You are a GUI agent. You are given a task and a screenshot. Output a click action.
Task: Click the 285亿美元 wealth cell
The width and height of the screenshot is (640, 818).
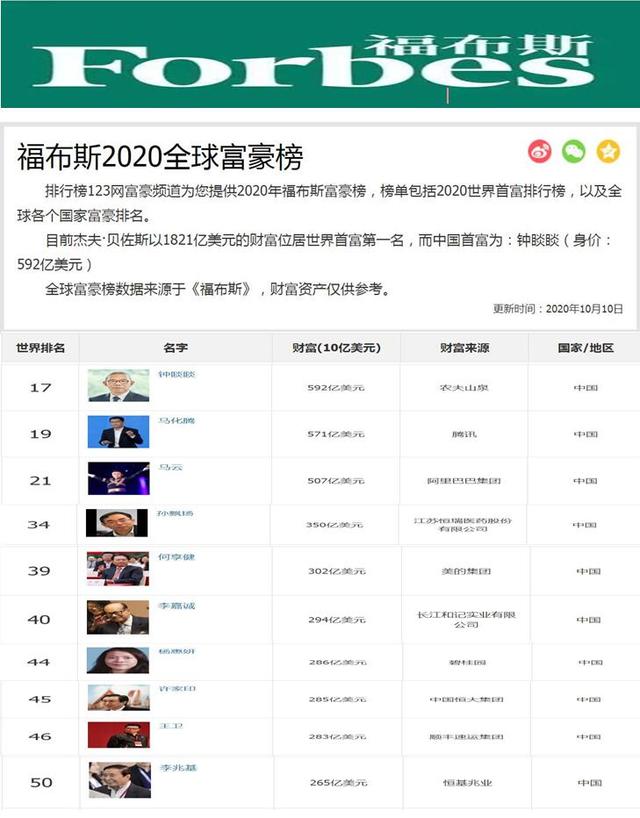click(337, 700)
